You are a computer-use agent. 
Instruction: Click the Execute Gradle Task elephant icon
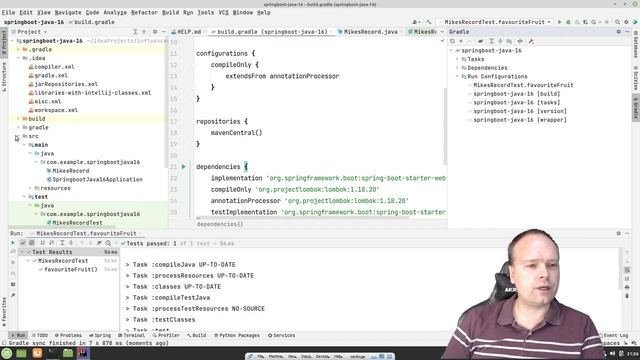(x=480, y=41)
